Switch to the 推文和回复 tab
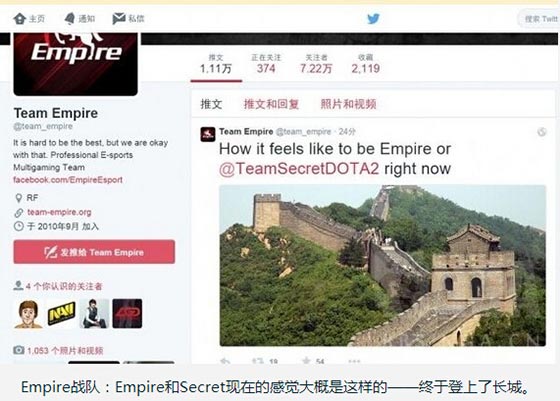560x401 pixels. [x=271, y=104]
